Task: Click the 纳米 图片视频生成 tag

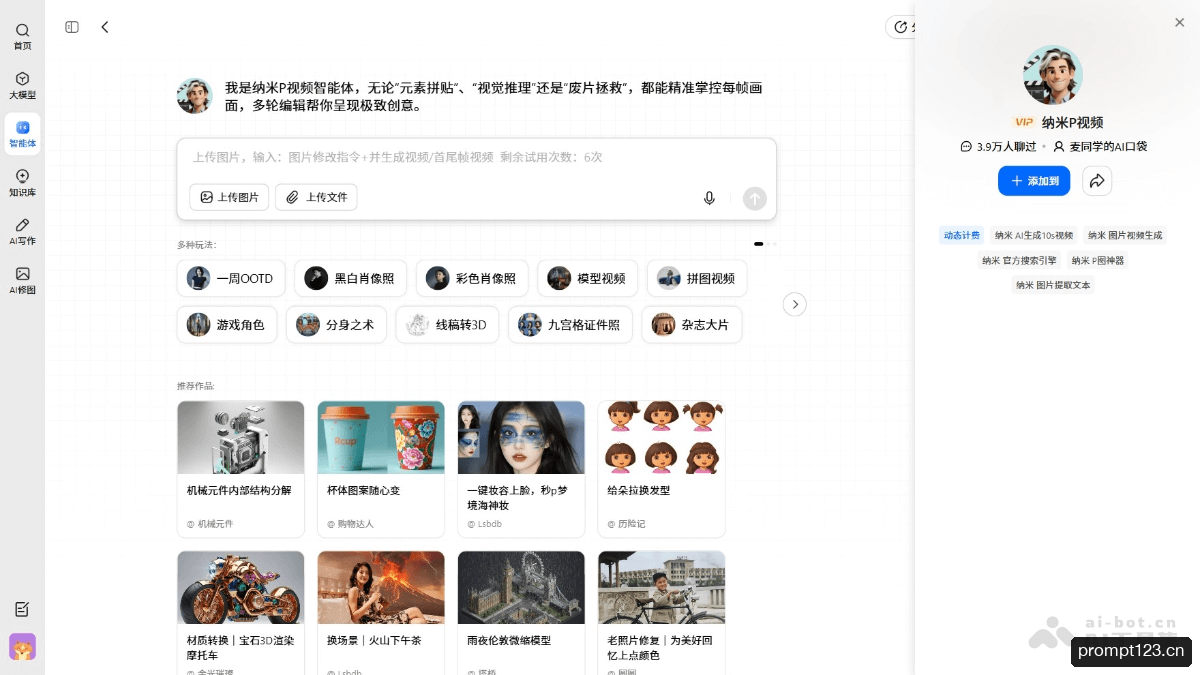Action: click(x=1125, y=235)
